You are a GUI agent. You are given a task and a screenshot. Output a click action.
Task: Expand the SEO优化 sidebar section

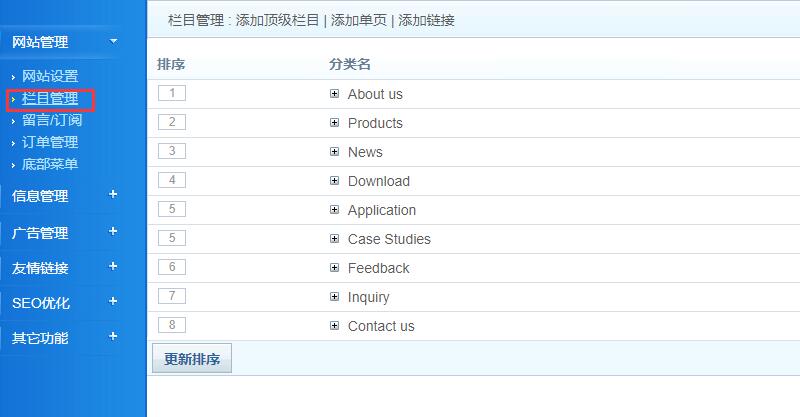coord(113,302)
